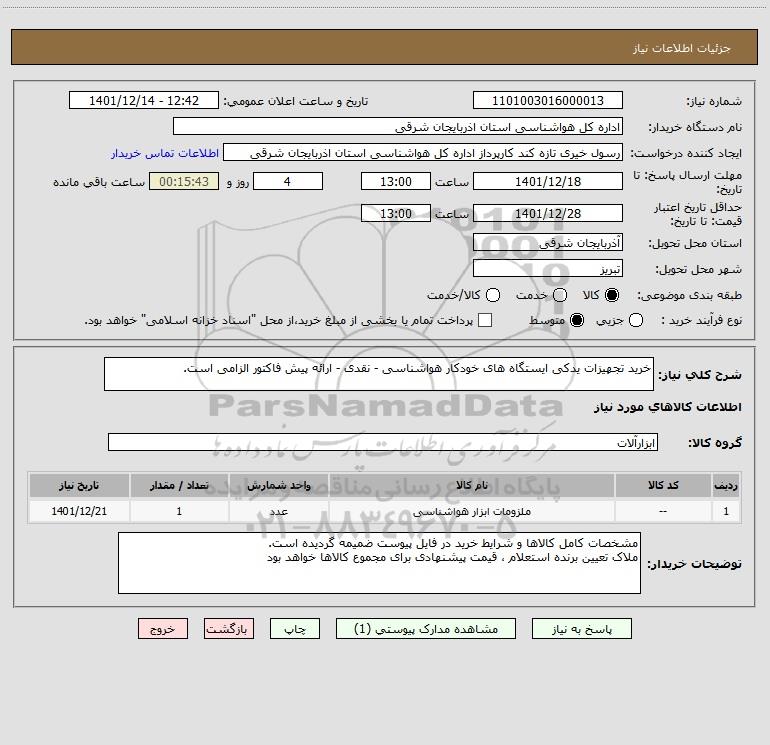Screen dimensions: 770x745
Task: Click the چاپ print button
Action: point(295,629)
